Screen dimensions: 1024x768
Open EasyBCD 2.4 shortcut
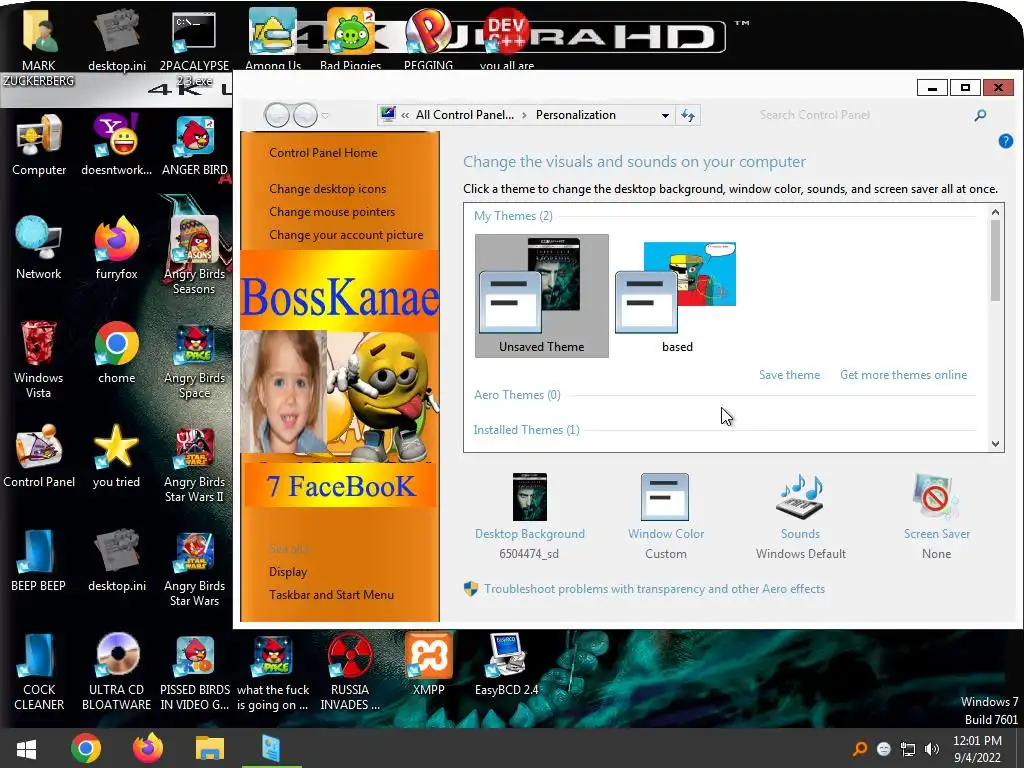click(x=506, y=663)
